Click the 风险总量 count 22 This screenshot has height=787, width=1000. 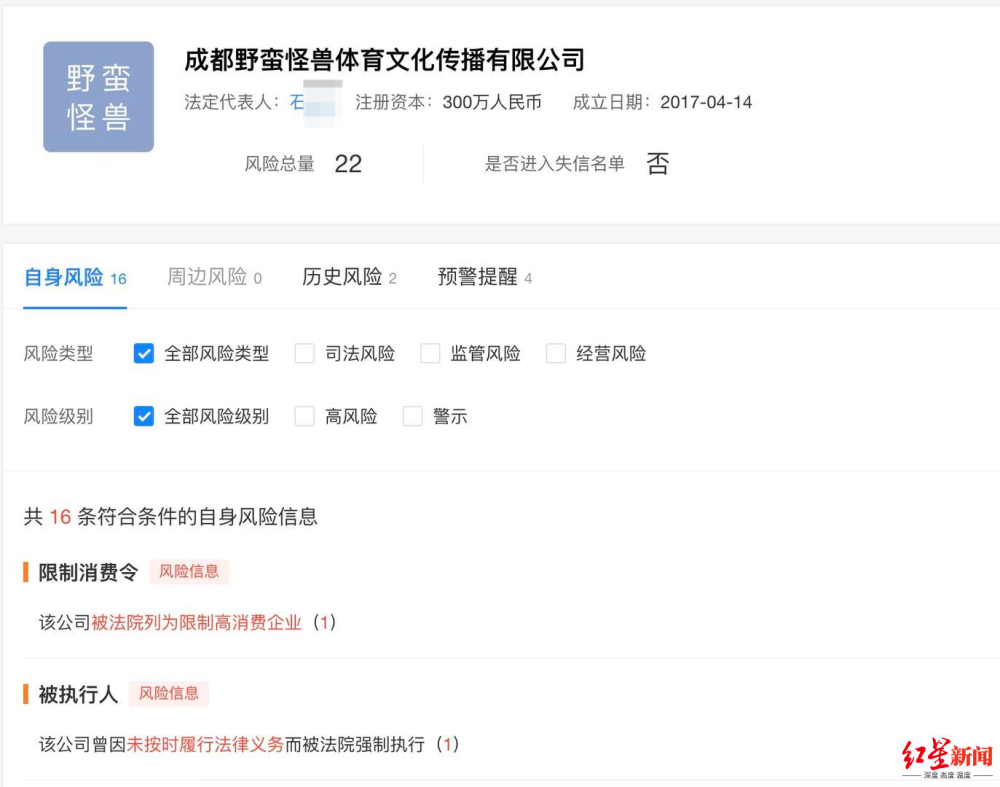point(348,164)
